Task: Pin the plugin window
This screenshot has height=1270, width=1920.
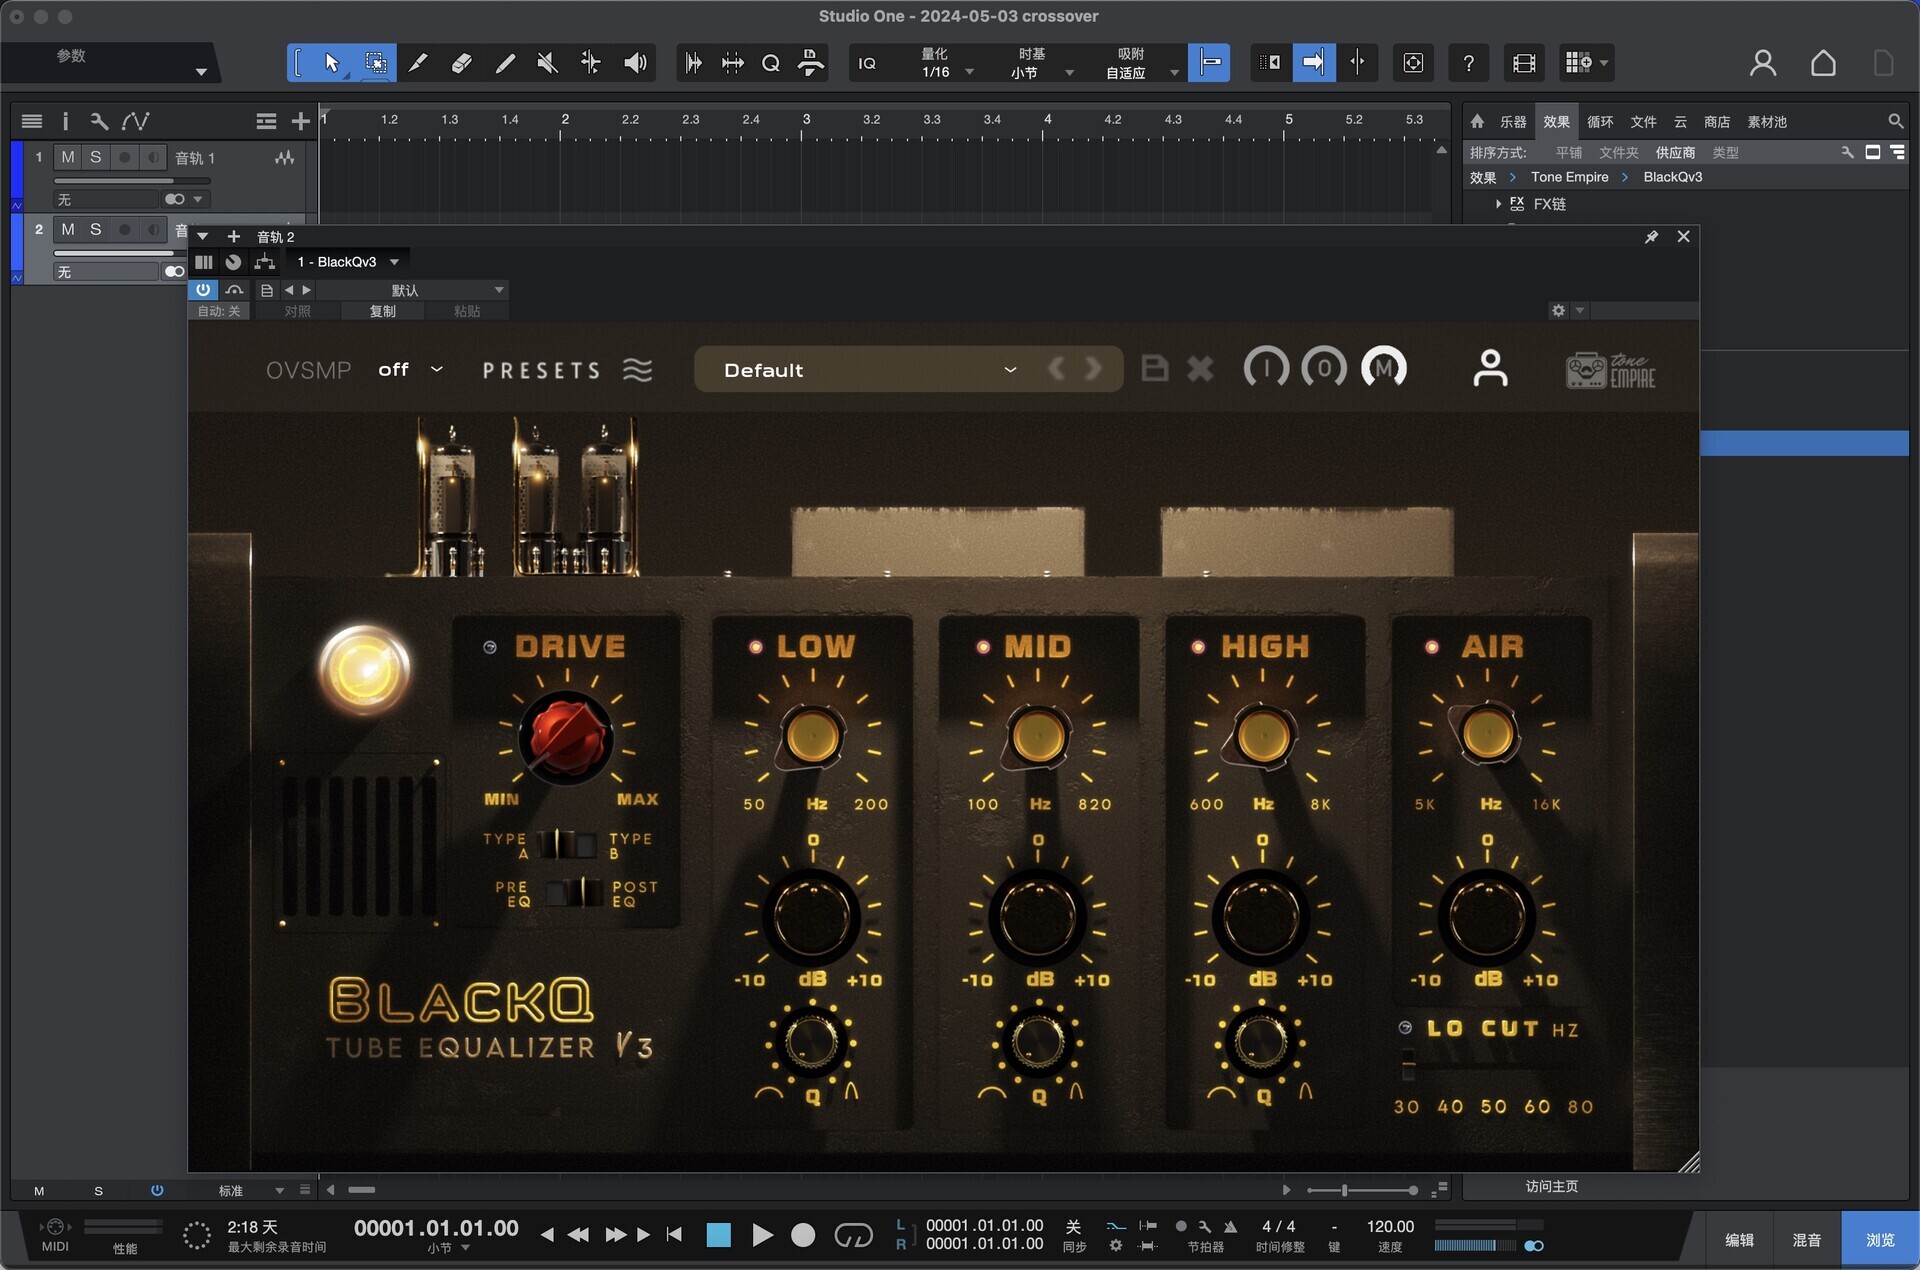Action: (x=1651, y=237)
